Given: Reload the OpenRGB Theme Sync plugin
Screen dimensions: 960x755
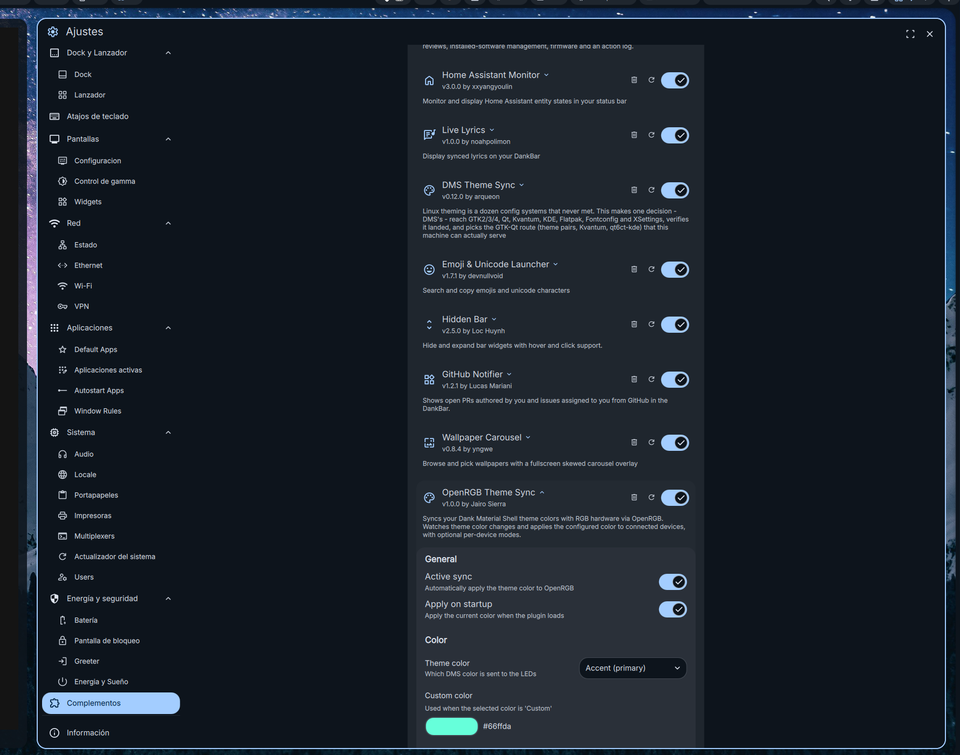Looking at the screenshot, I should point(651,498).
